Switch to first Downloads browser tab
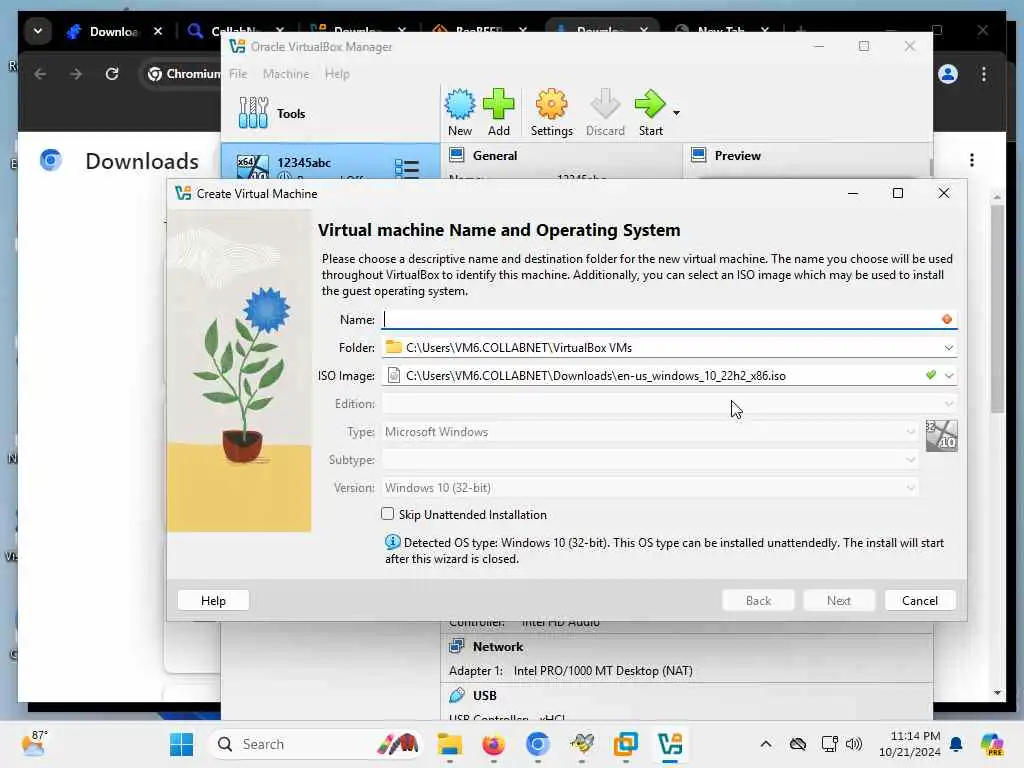Image resolution: width=1024 pixels, height=768 pixels. click(x=114, y=31)
